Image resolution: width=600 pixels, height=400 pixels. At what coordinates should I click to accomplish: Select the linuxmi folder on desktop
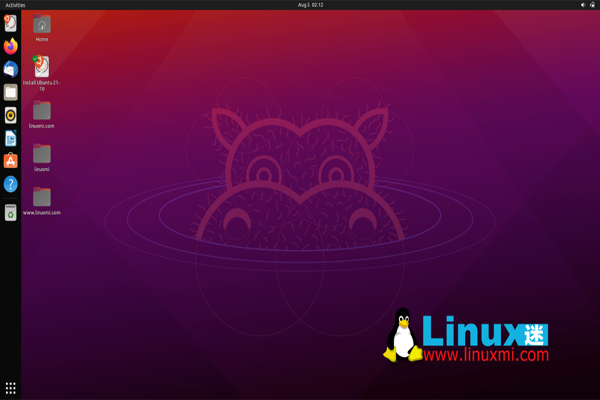point(42,157)
